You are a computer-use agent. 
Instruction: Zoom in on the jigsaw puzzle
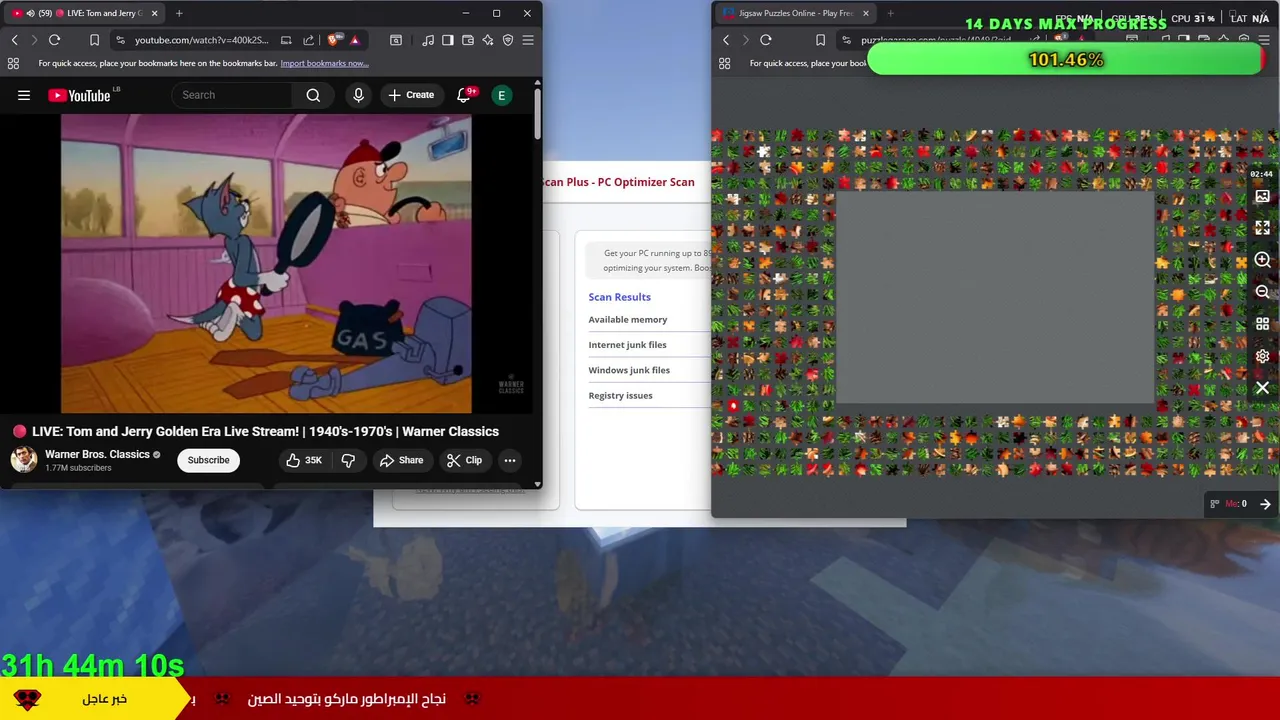pos(1262,260)
